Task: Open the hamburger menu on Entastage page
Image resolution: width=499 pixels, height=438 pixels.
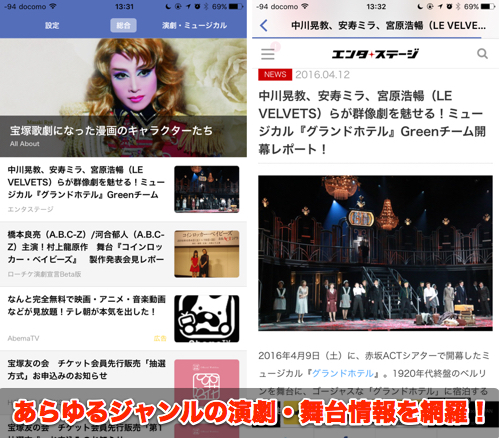Action: point(268,54)
